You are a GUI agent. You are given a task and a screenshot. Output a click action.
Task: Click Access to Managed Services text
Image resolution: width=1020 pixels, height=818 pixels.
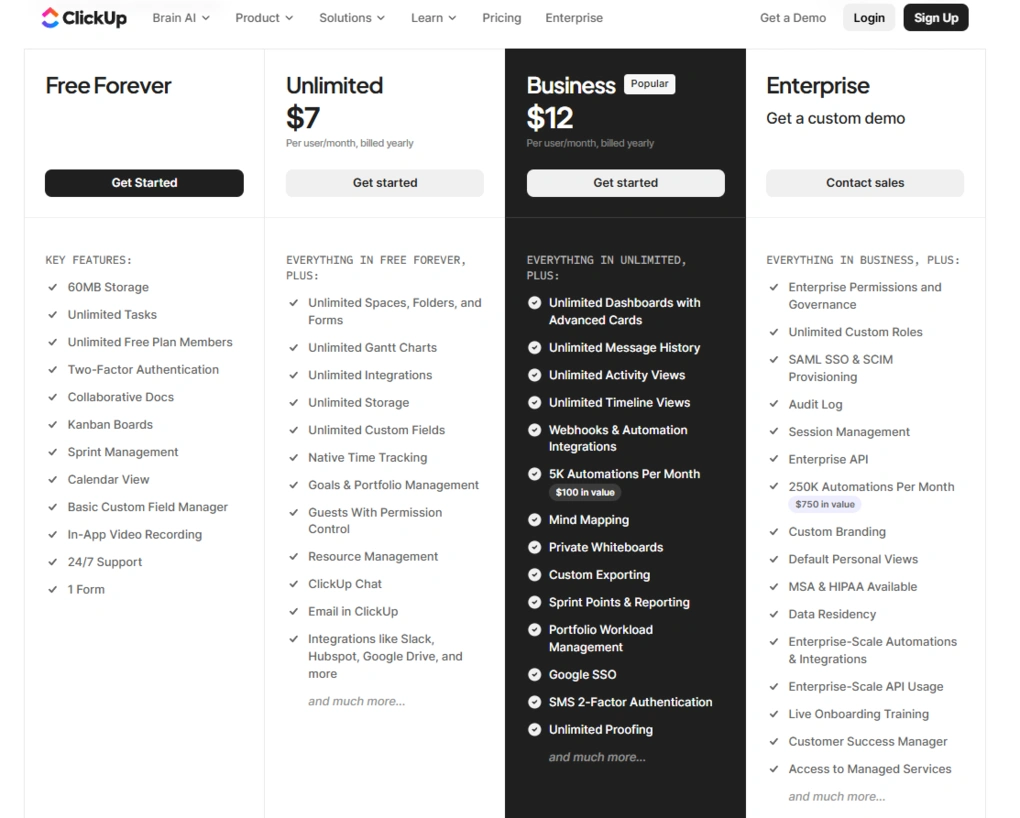(870, 769)
